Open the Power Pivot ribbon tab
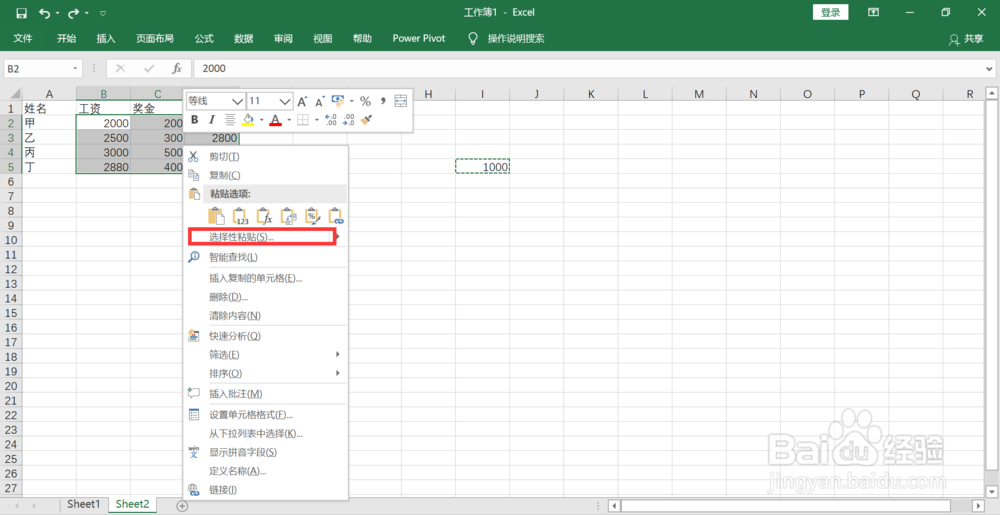Viewport: 1000px width, 515px height. 419,38
